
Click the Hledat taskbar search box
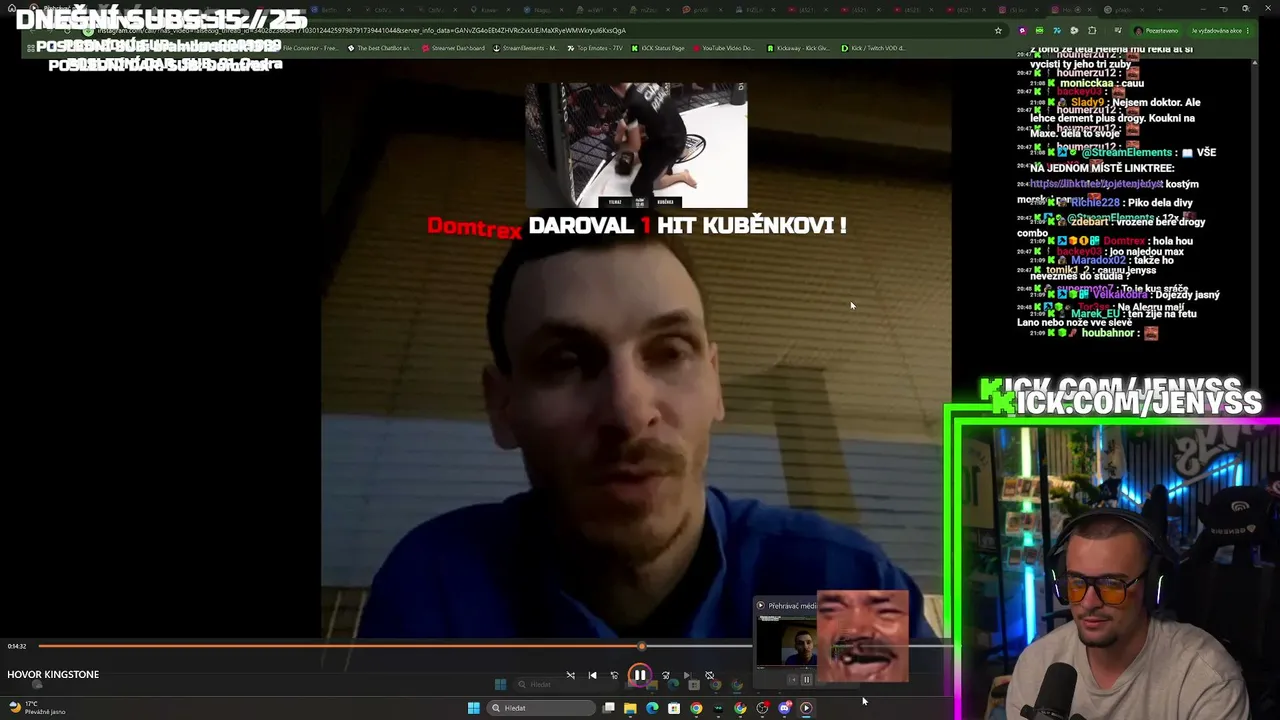[x=540, y=708]
